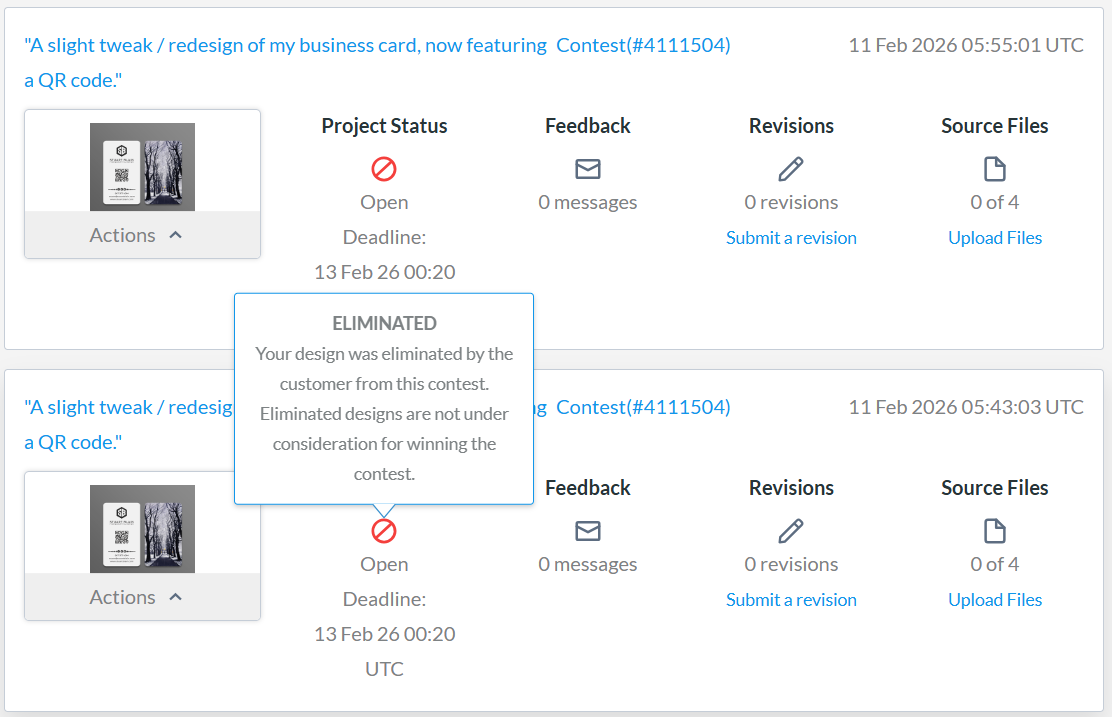1112x717 pixels.
Task: Click the ELIMINATED tooltip popup
Action: 384,398
